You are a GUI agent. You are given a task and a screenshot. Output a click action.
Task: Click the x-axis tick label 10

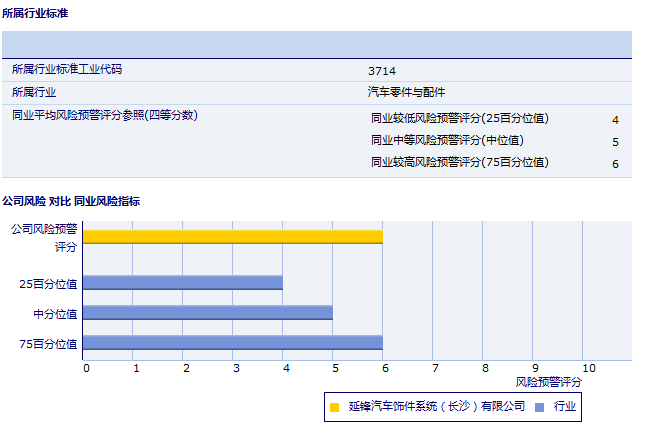tap(589, 368)
